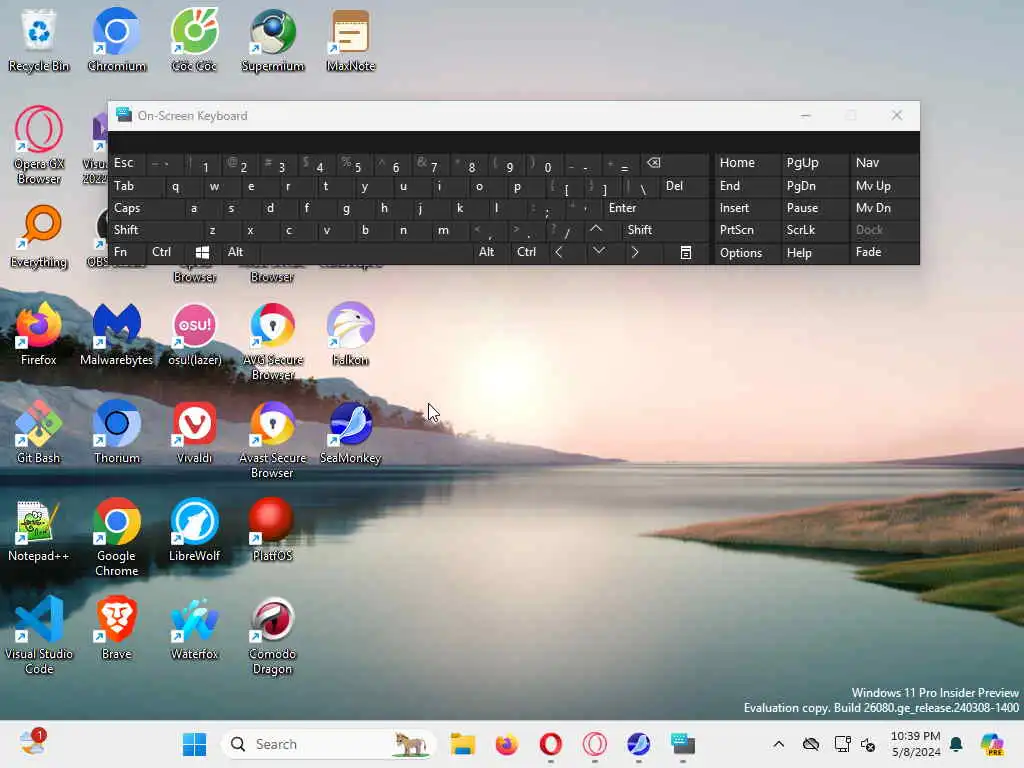This screenshot has width=1024, height=768.
Task: Open the date and time display
Action: (x=916, y=744)
